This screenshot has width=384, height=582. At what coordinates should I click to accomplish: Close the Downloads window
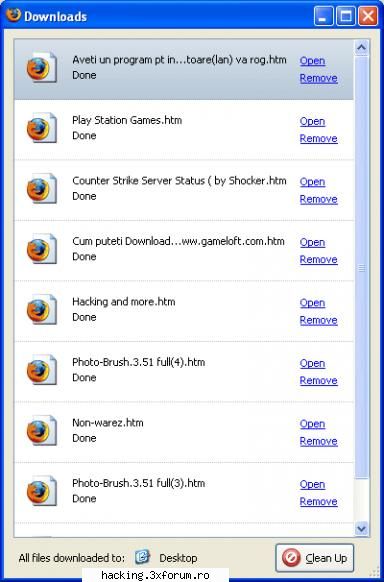pyautogui.click(x=368, y=17)
